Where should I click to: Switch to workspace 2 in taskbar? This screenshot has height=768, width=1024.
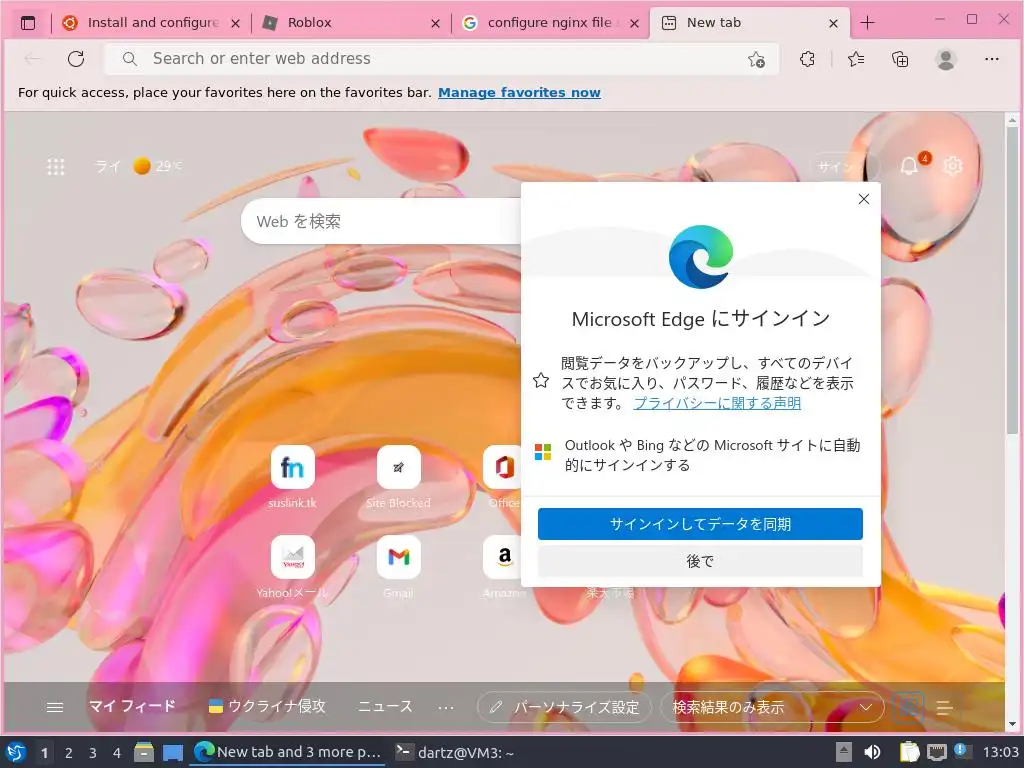click(69, 753)
